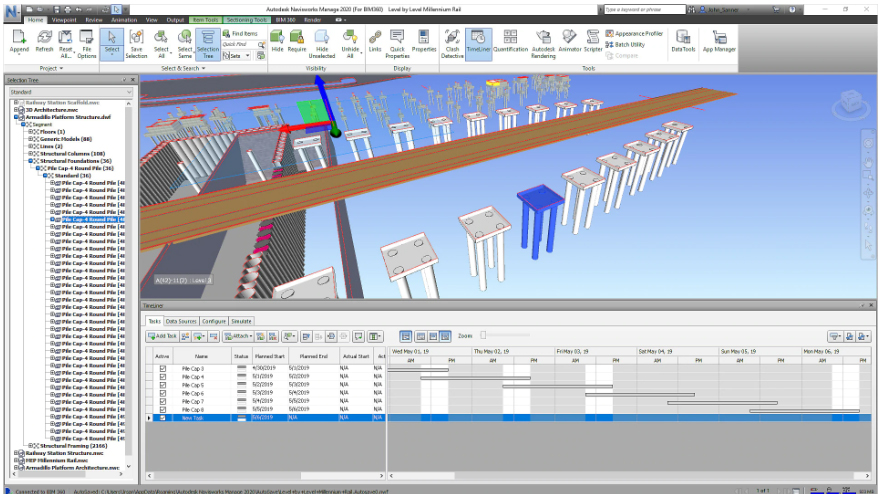The height and width of the screenshot is (494, 878).
Task: Open the Scripter tool
Action: (592, 43)
